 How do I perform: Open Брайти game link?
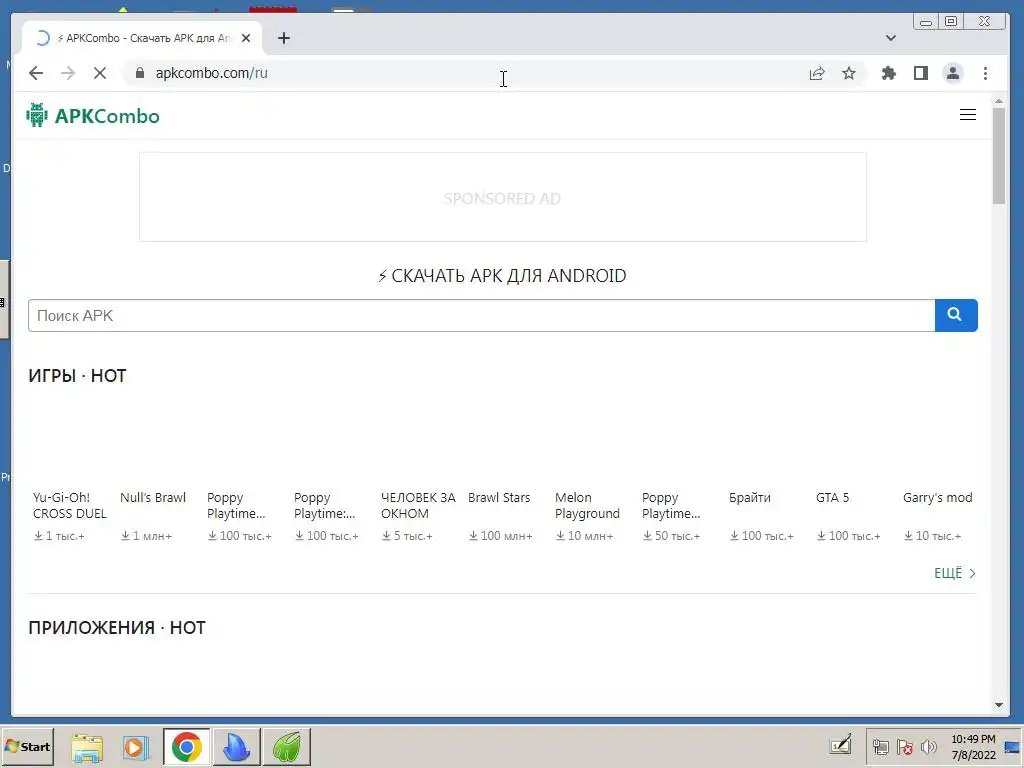750,498
